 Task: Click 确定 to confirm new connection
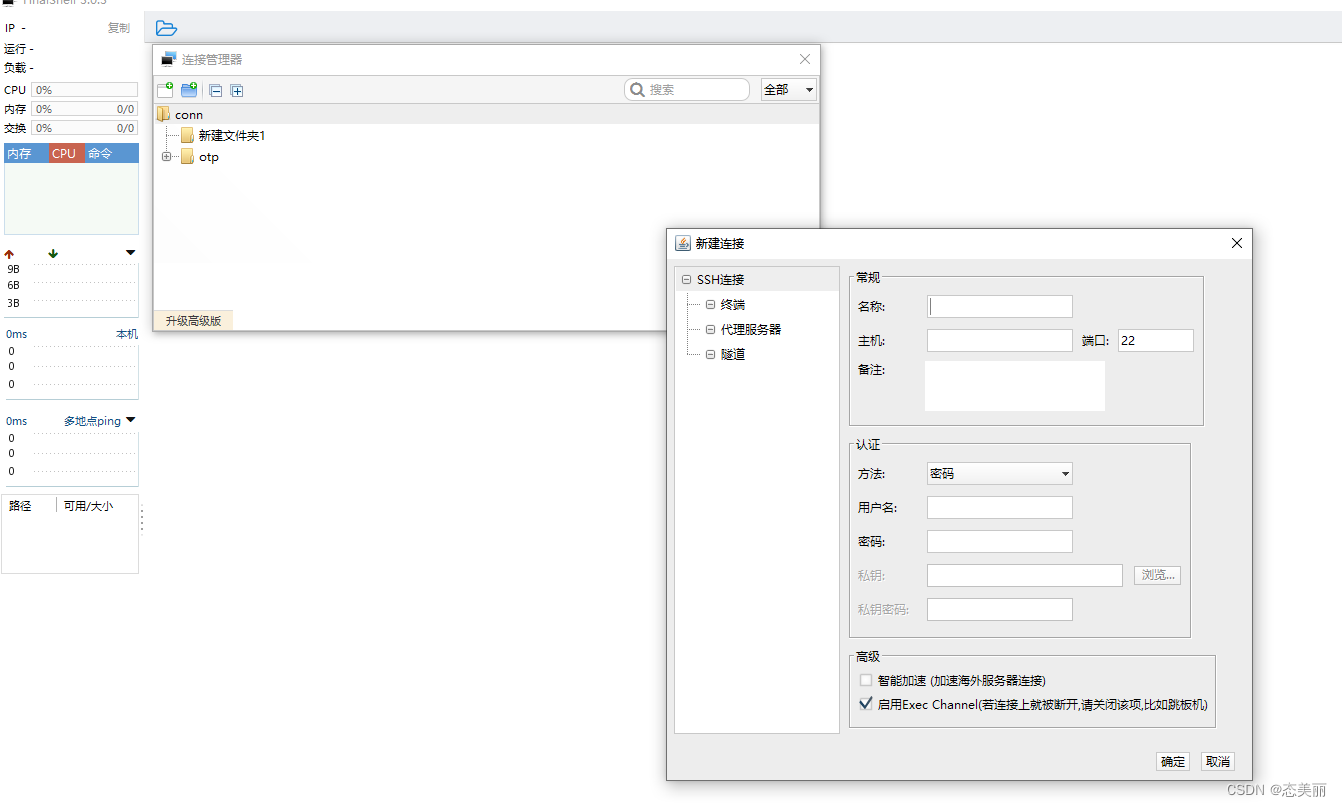click(x=1173, y=762)
